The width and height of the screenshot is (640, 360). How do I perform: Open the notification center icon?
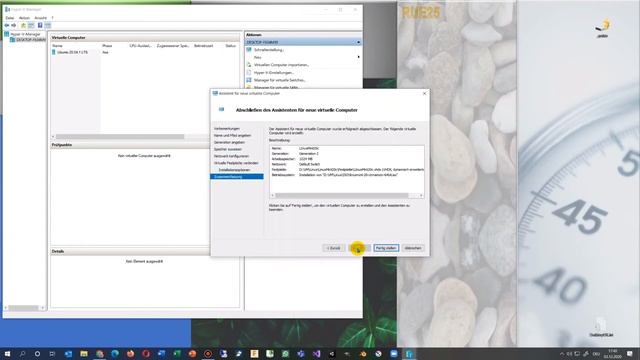click(630, 354)
